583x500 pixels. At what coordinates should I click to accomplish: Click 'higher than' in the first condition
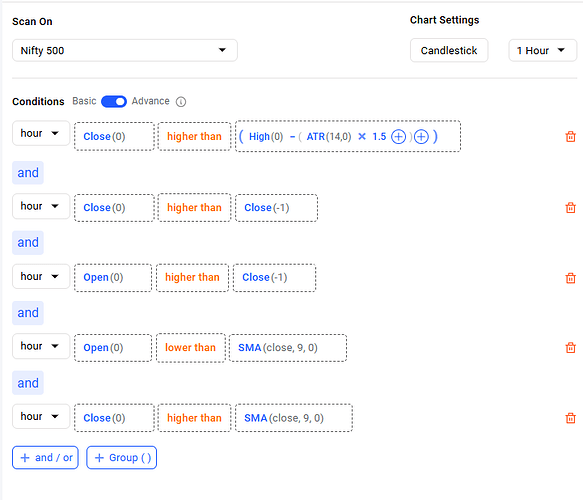[194, 136]
